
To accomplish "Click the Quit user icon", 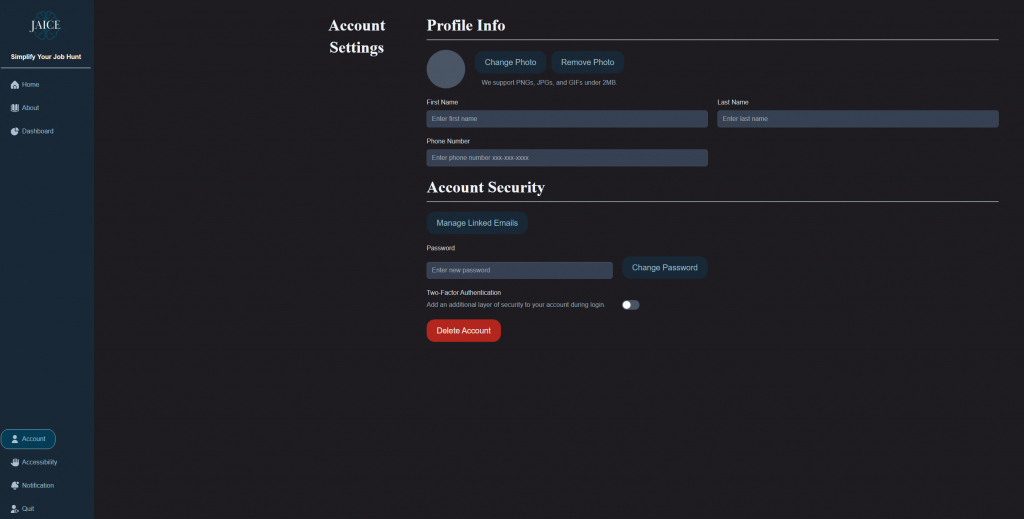I will 15,509.
